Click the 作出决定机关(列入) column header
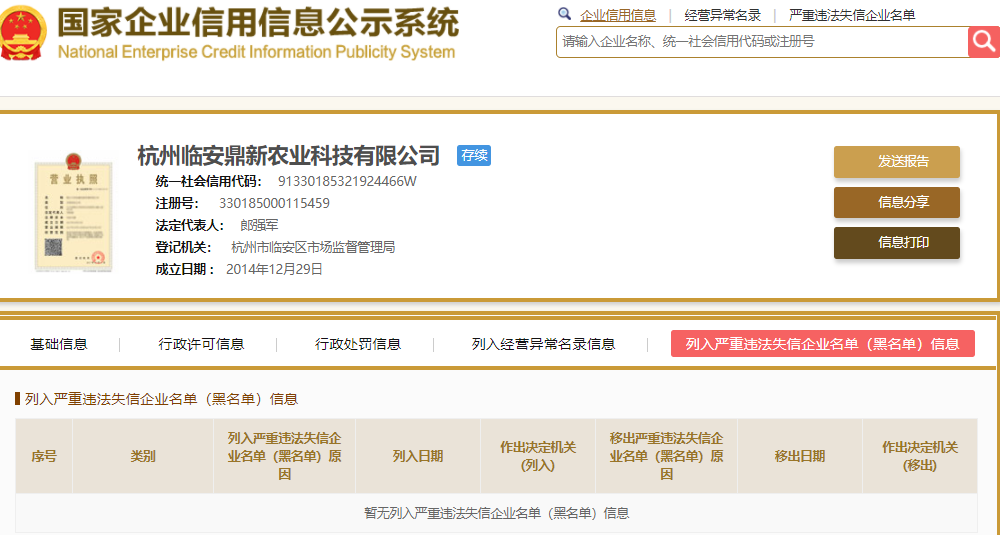 point(538,457)
